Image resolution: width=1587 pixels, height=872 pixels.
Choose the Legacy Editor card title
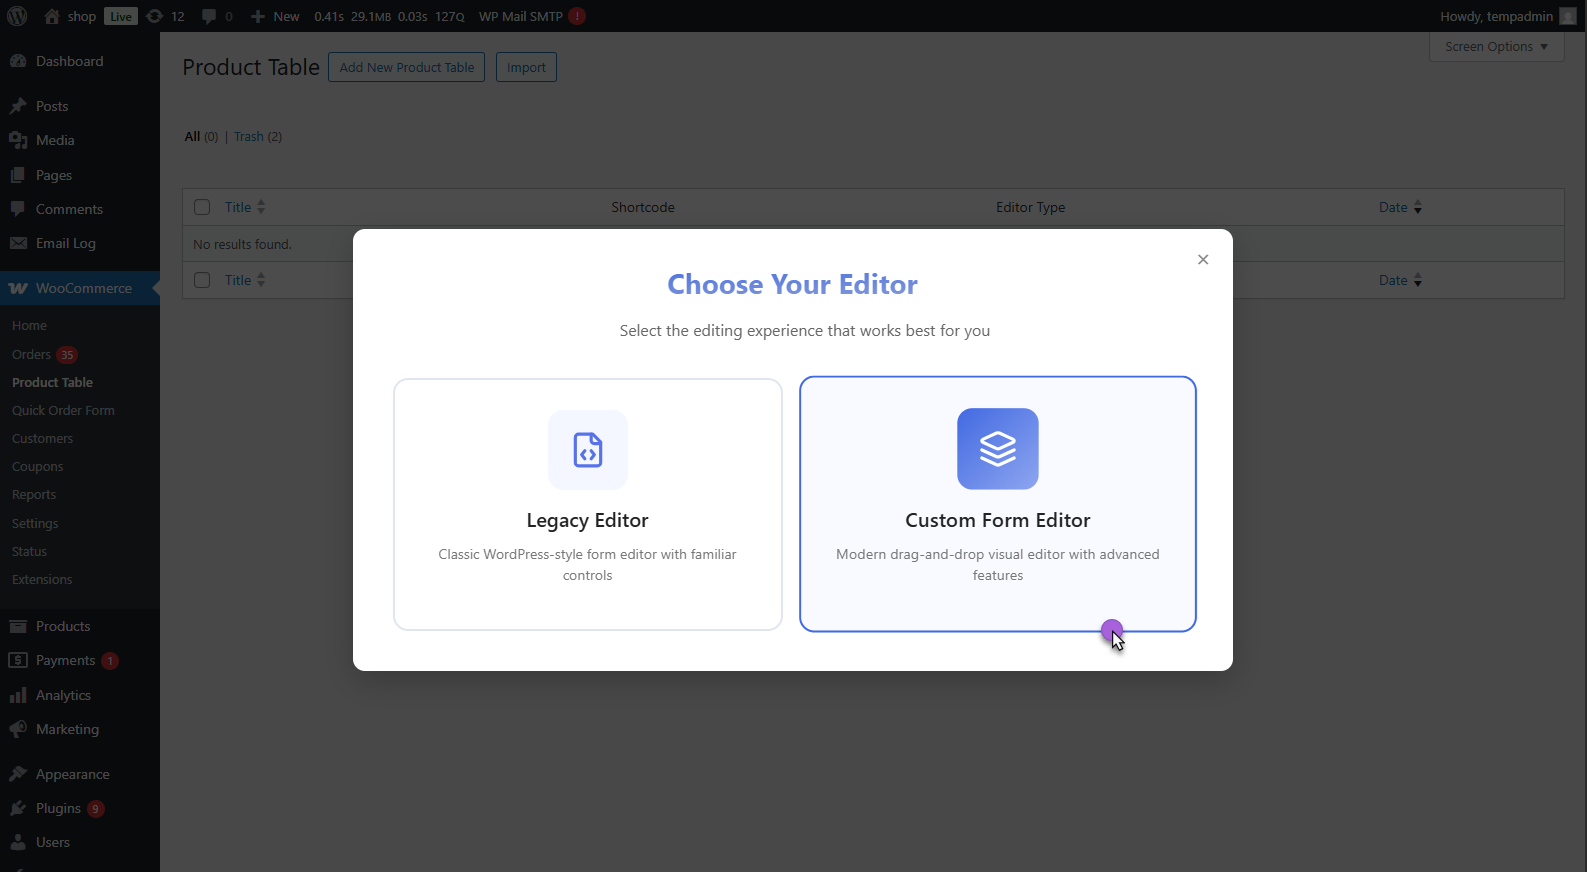coord(587,520)
